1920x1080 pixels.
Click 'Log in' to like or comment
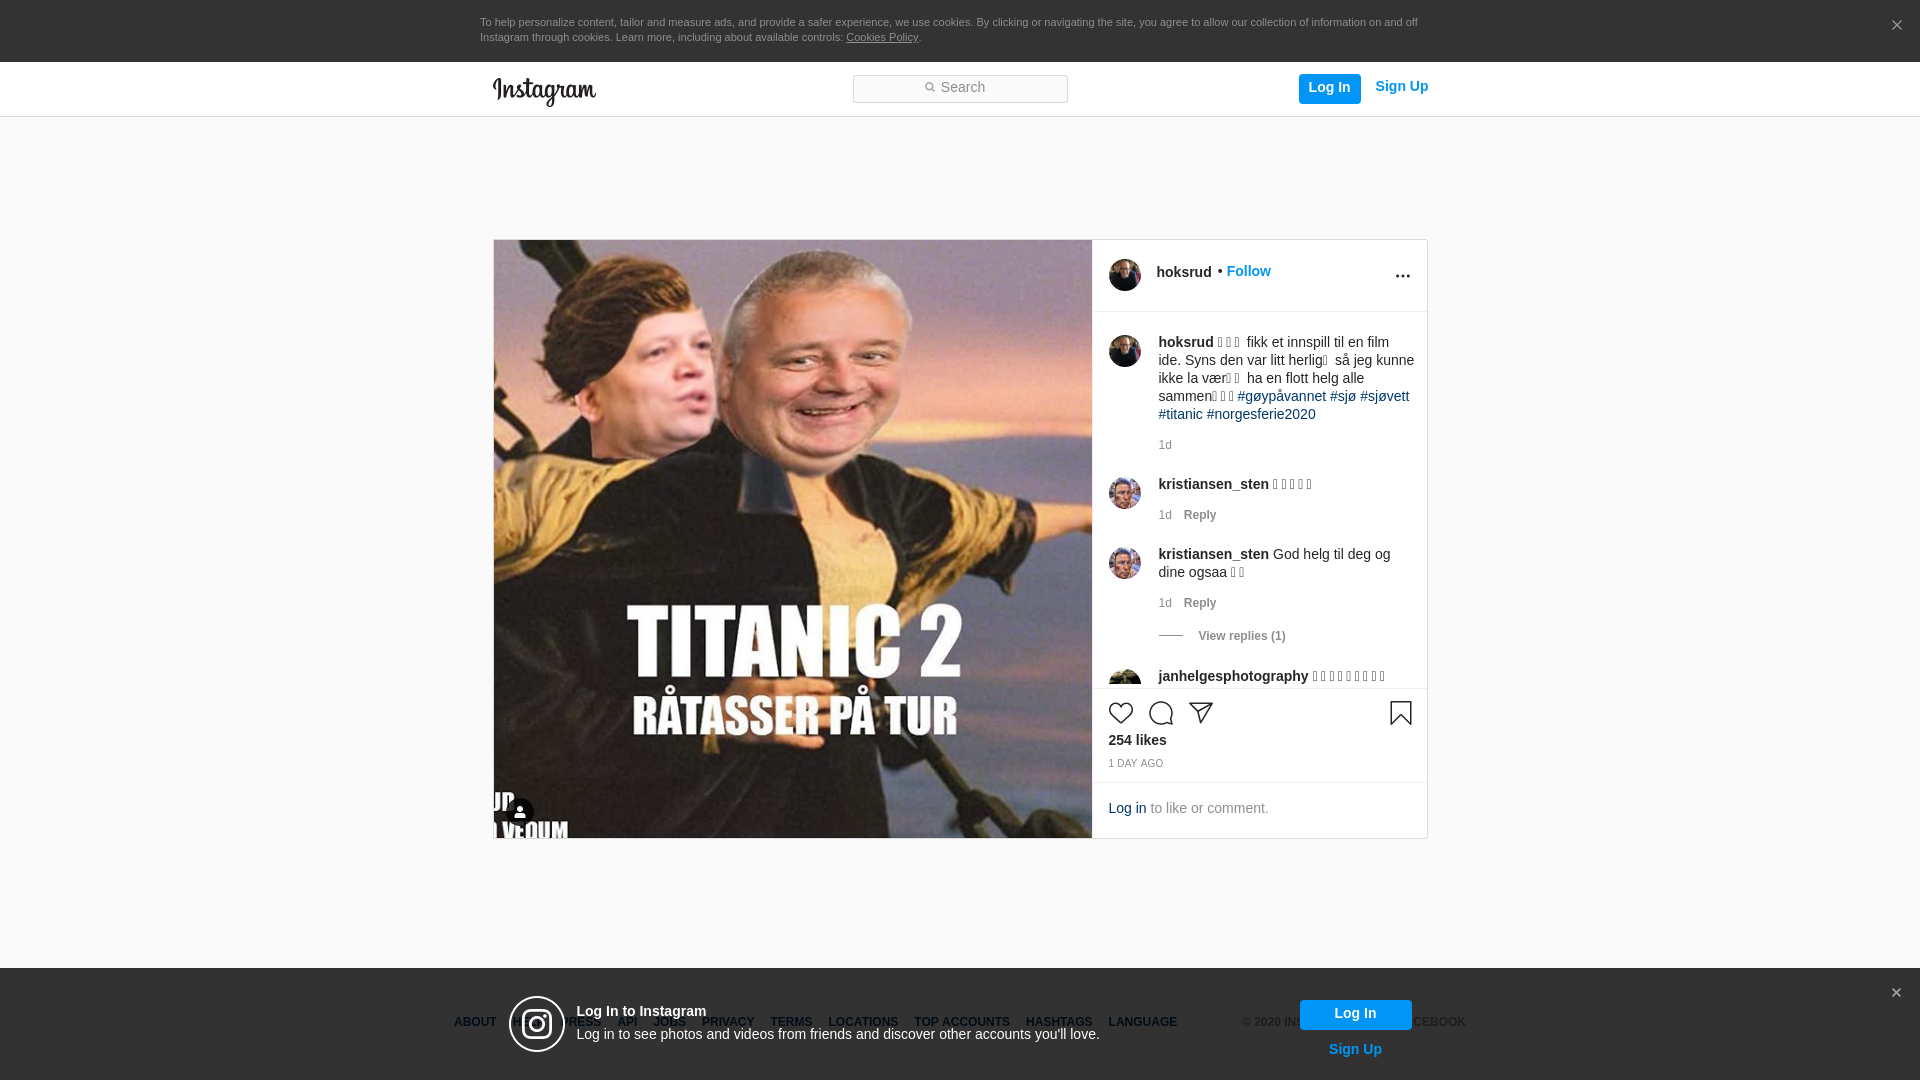[x=1127, y=808]
